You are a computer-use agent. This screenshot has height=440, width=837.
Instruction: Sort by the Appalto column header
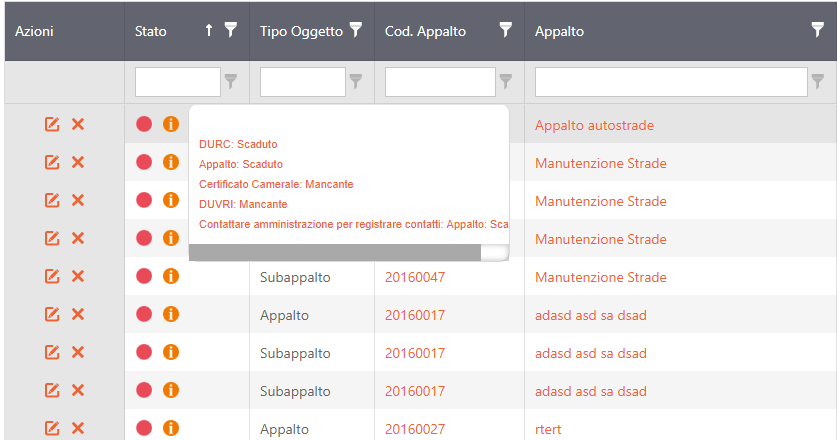[x=559, y=32]
